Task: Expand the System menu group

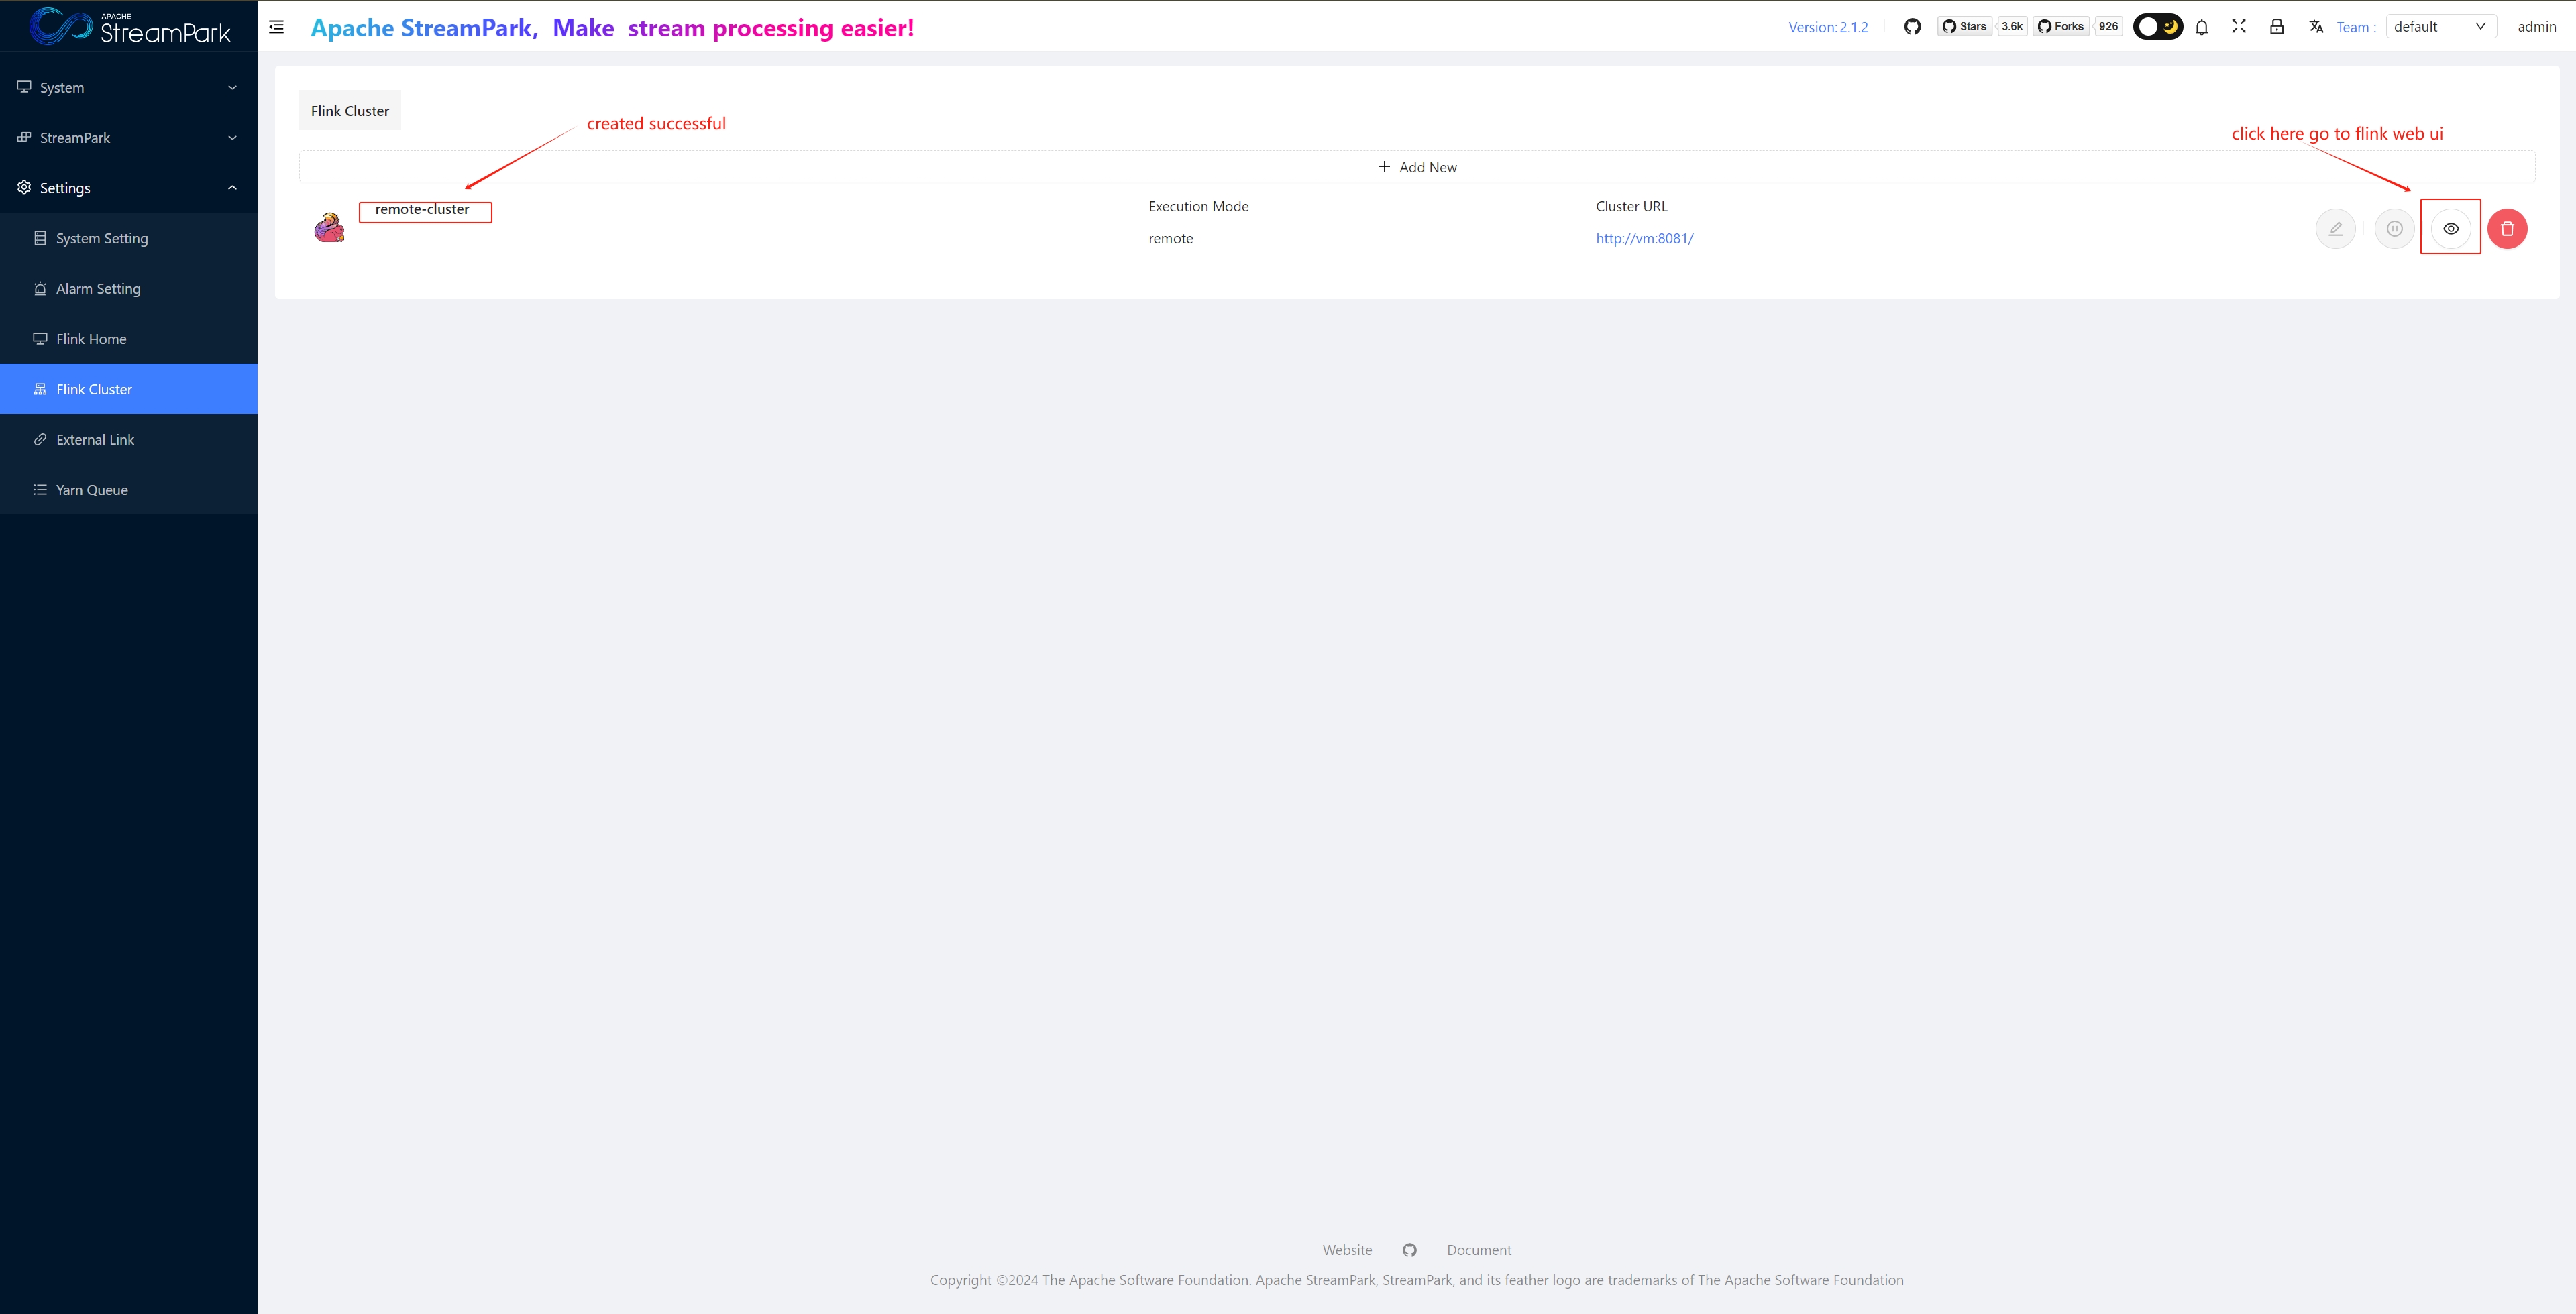Action: (128, 88)
